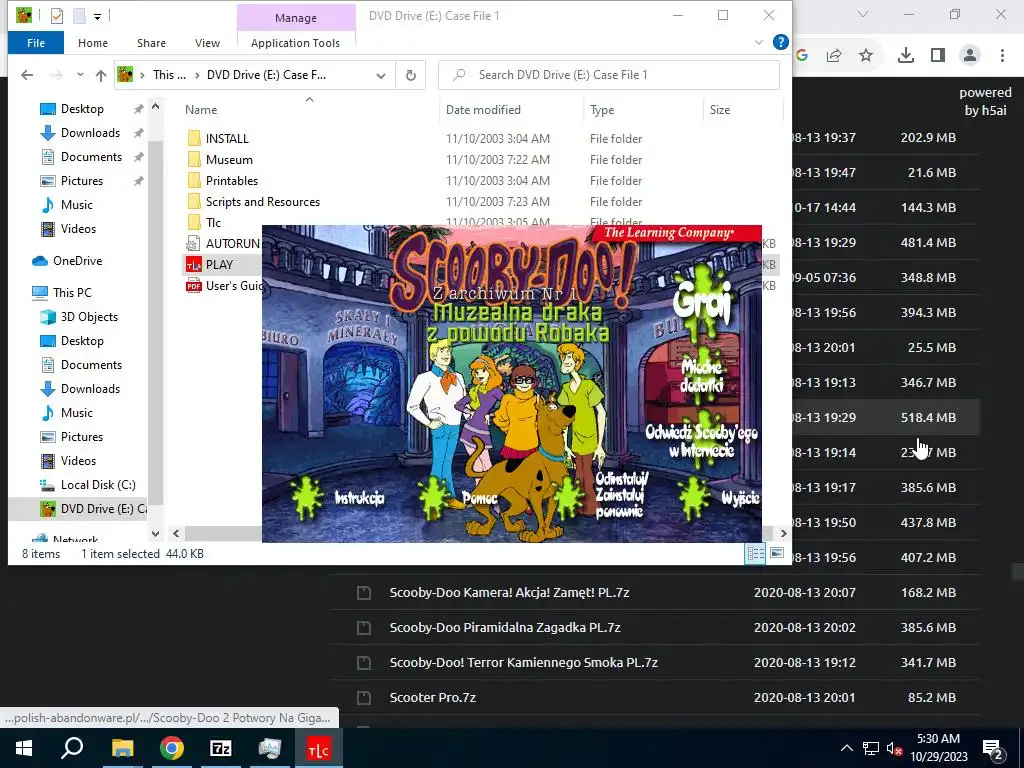
Task: Open Windows Start menu
Action: (24, 748)
